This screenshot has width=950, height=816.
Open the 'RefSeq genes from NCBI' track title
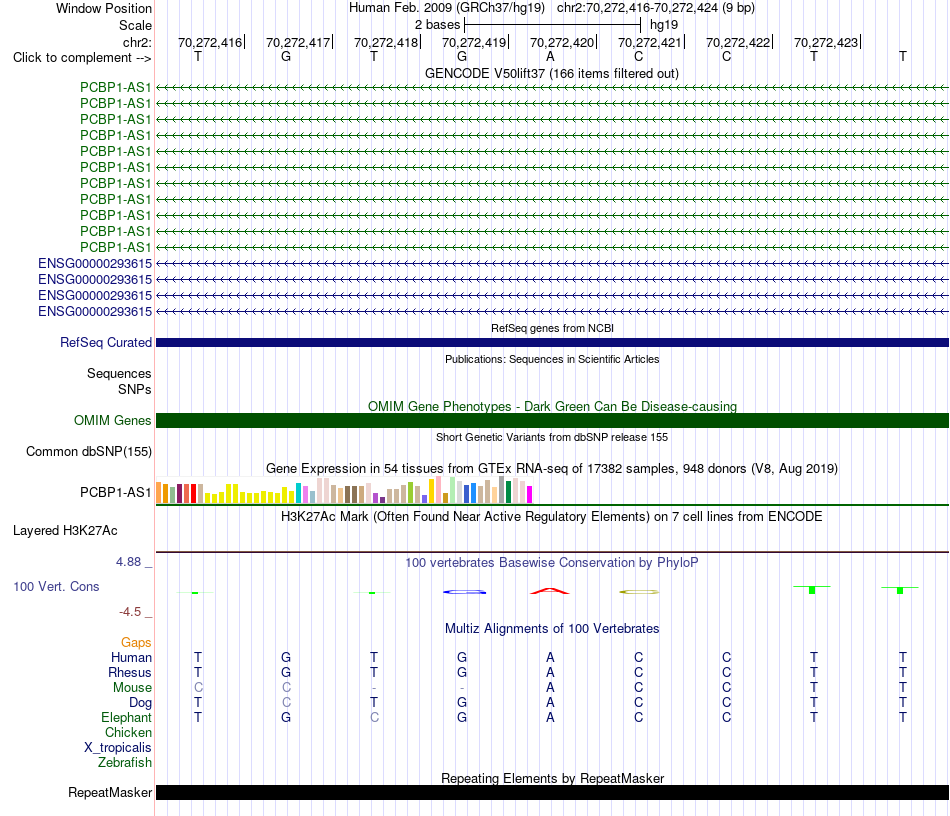(x=552, y=328)
